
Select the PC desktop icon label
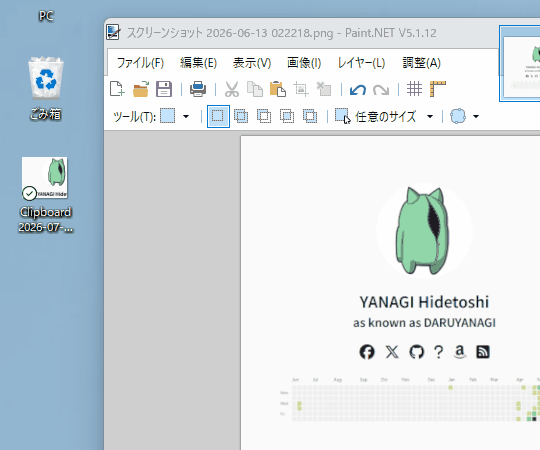pyautogui.click(x=46, y=16)
